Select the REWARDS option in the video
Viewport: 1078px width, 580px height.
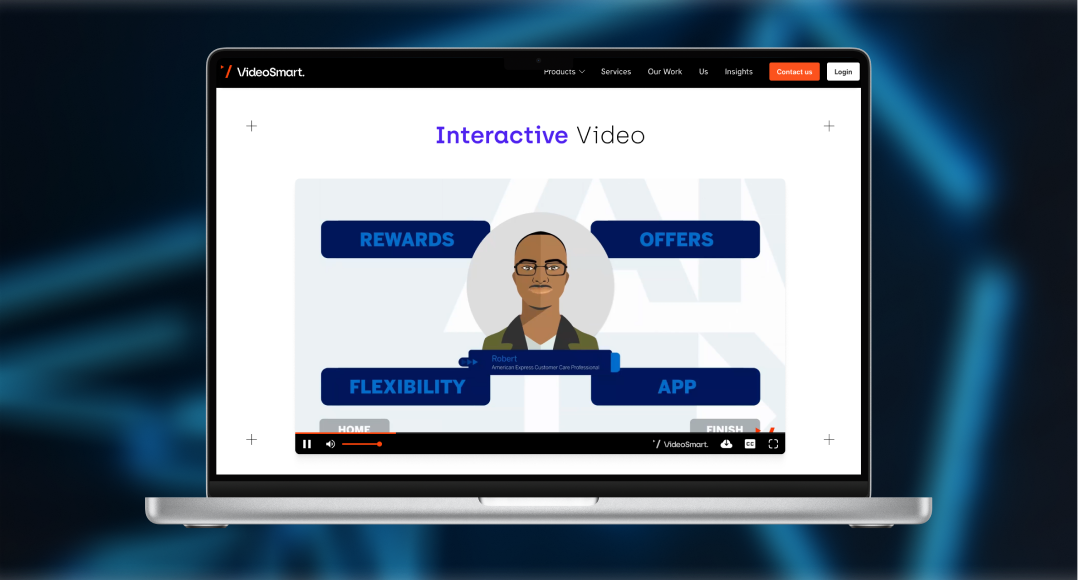pos(405,239)
